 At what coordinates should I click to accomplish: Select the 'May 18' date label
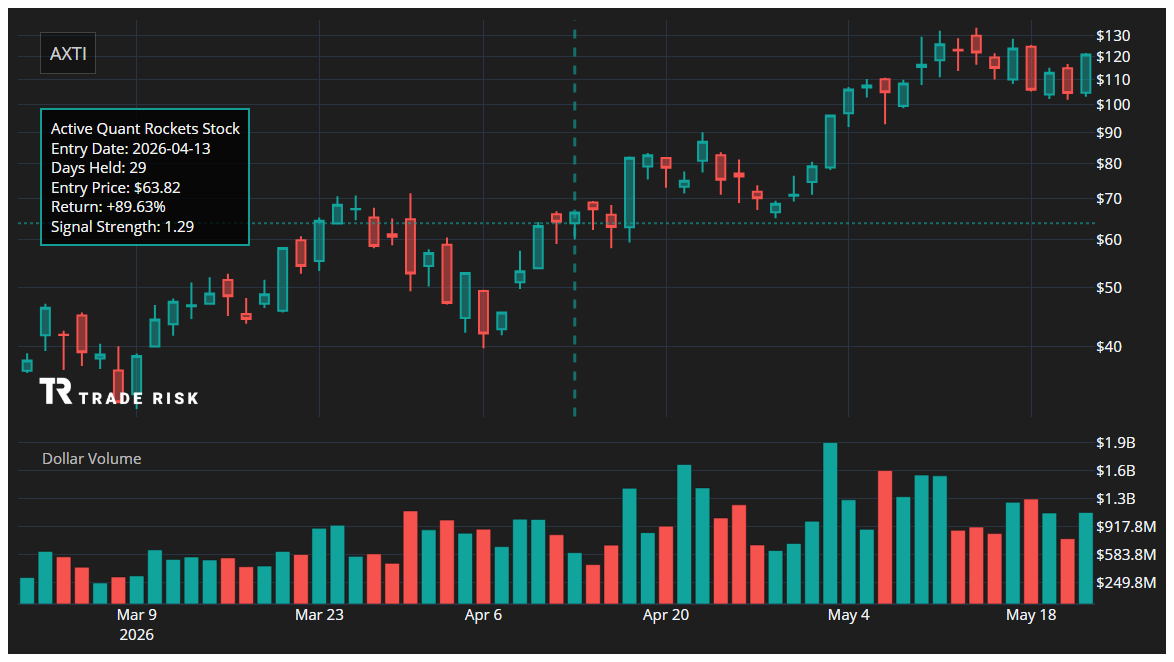(x=1031, y=615)
